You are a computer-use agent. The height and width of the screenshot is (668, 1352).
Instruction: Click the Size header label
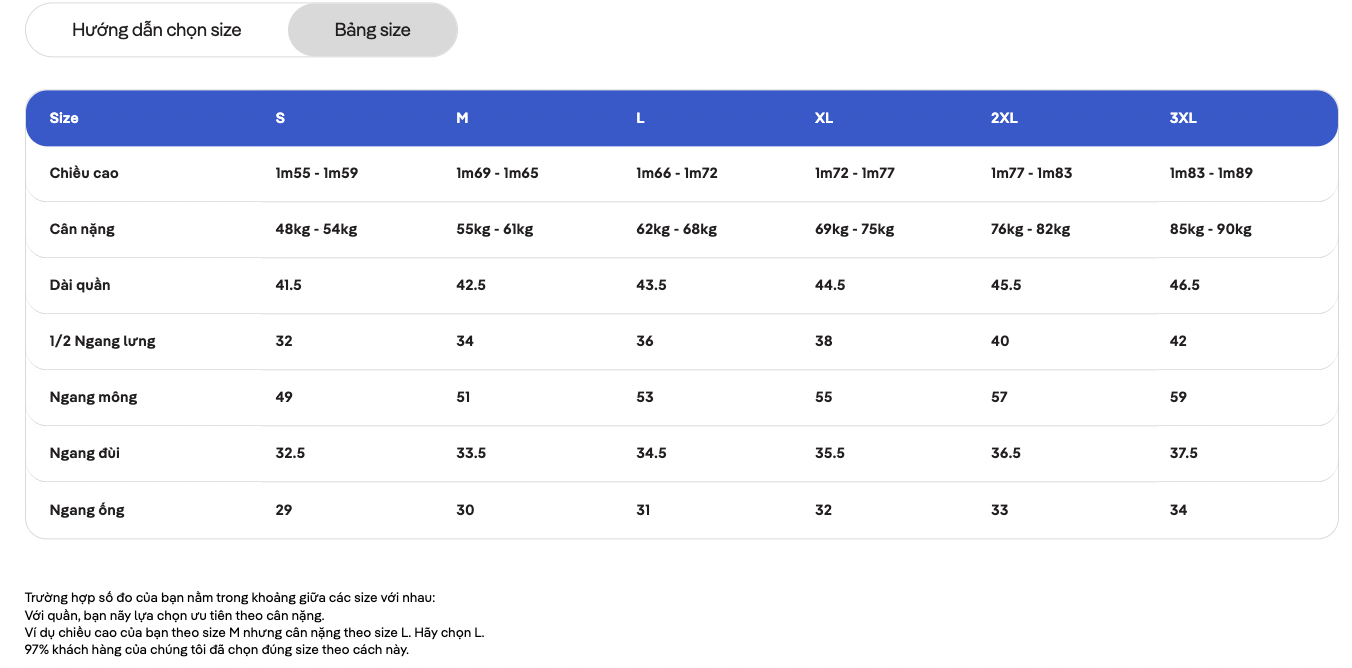pos(64,118)
